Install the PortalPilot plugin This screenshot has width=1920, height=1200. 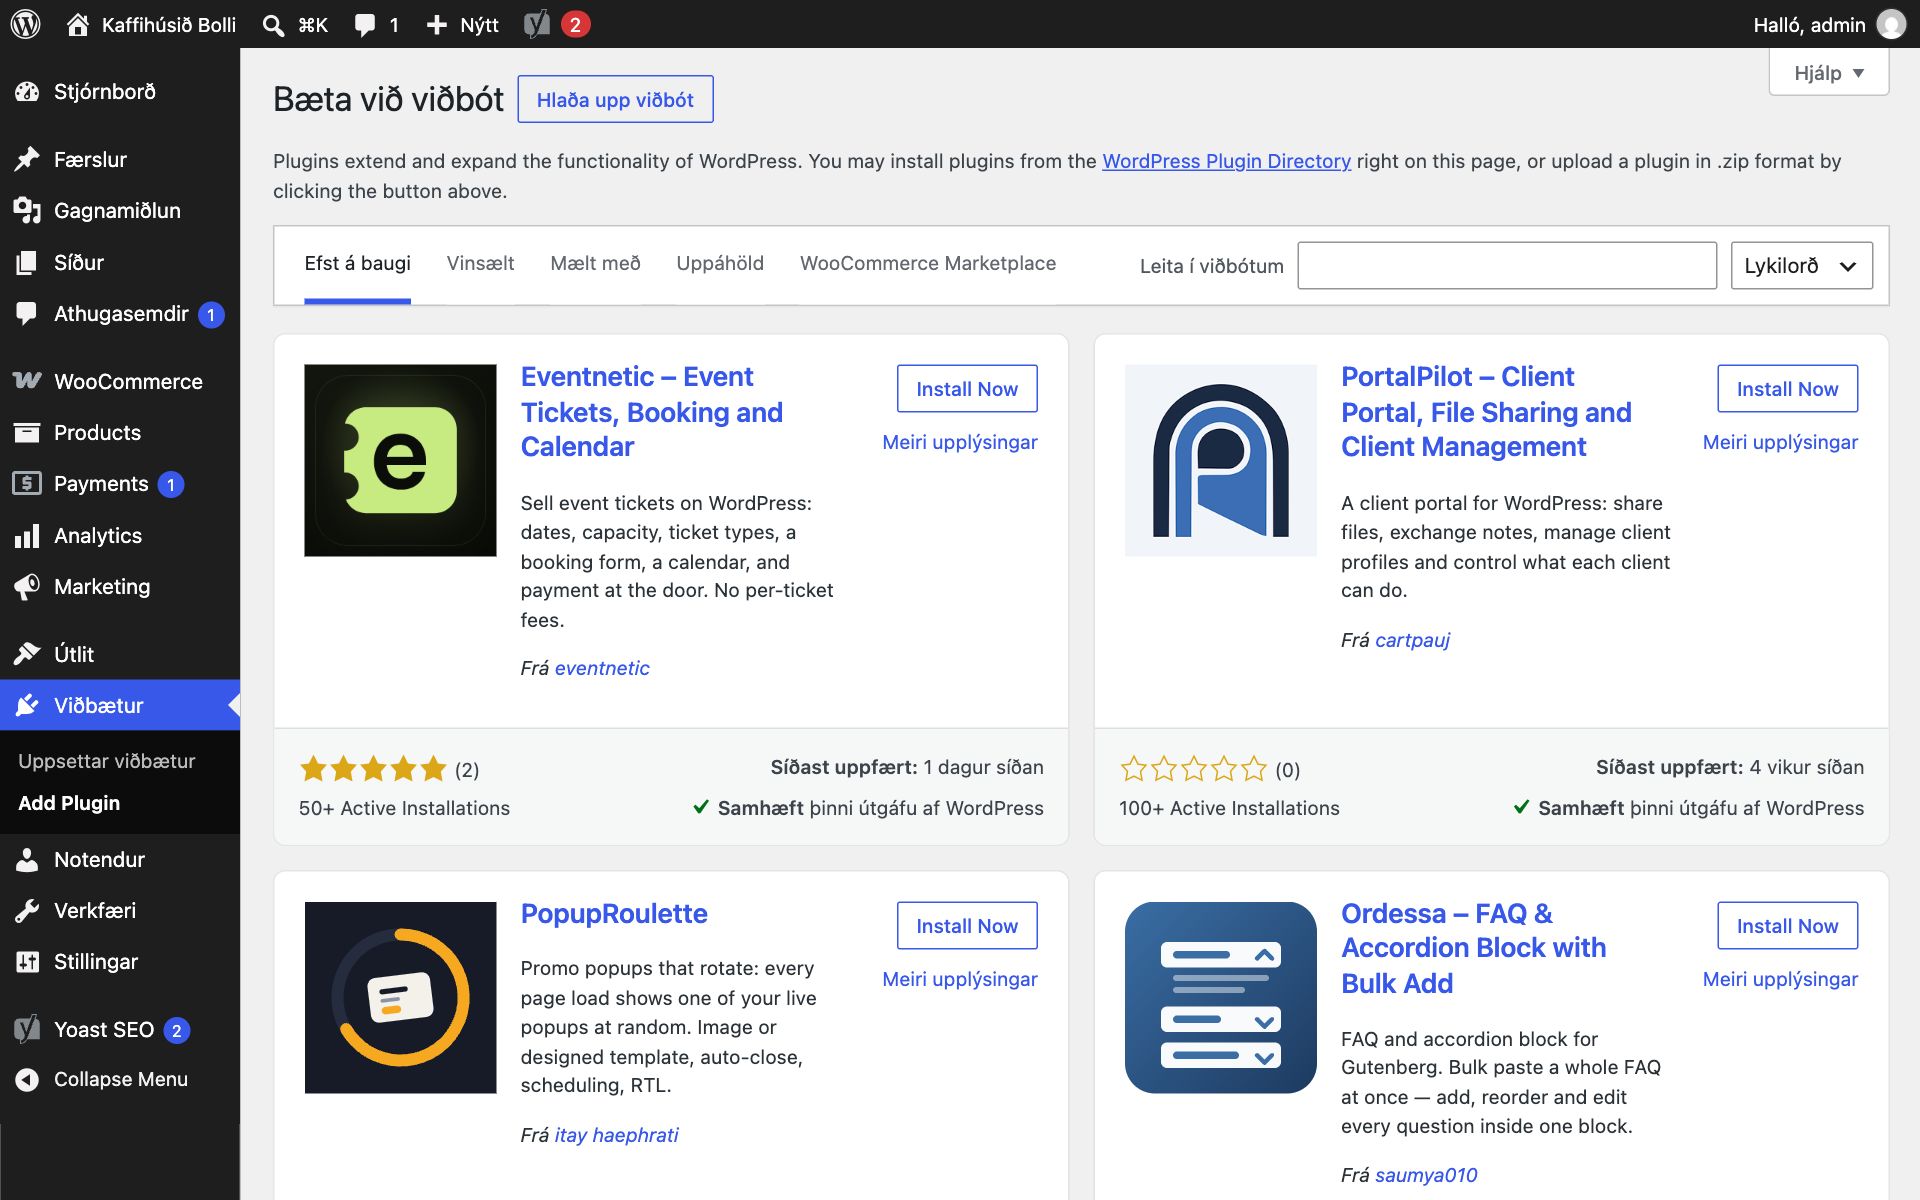[x=1787, y=389]
